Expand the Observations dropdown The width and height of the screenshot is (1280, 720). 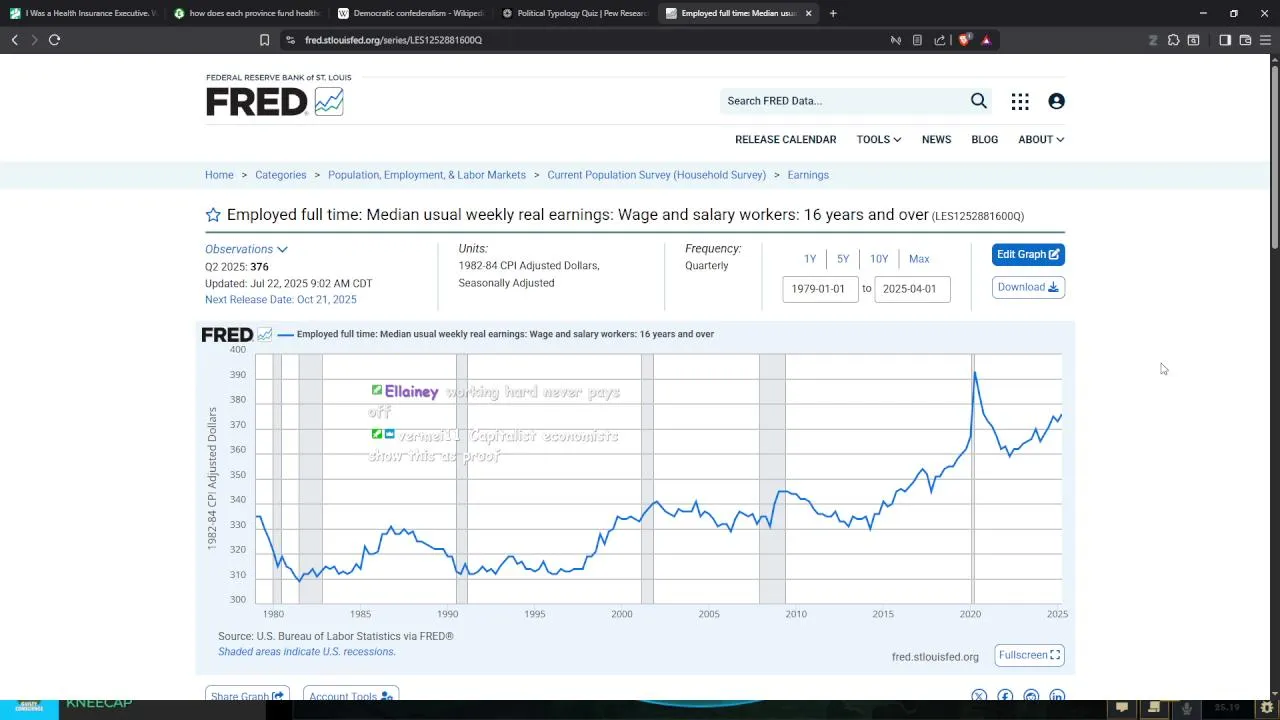(246, 249)
